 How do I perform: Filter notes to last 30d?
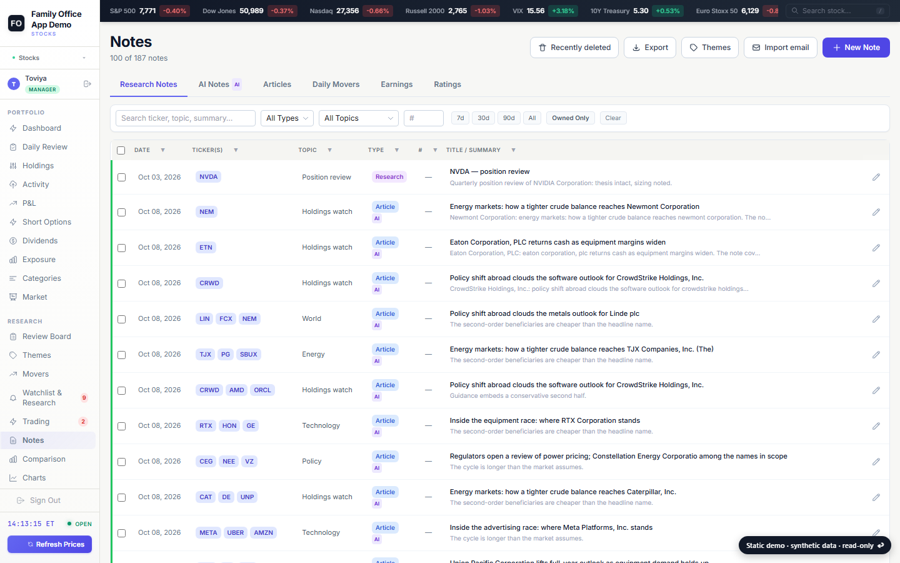483,118
